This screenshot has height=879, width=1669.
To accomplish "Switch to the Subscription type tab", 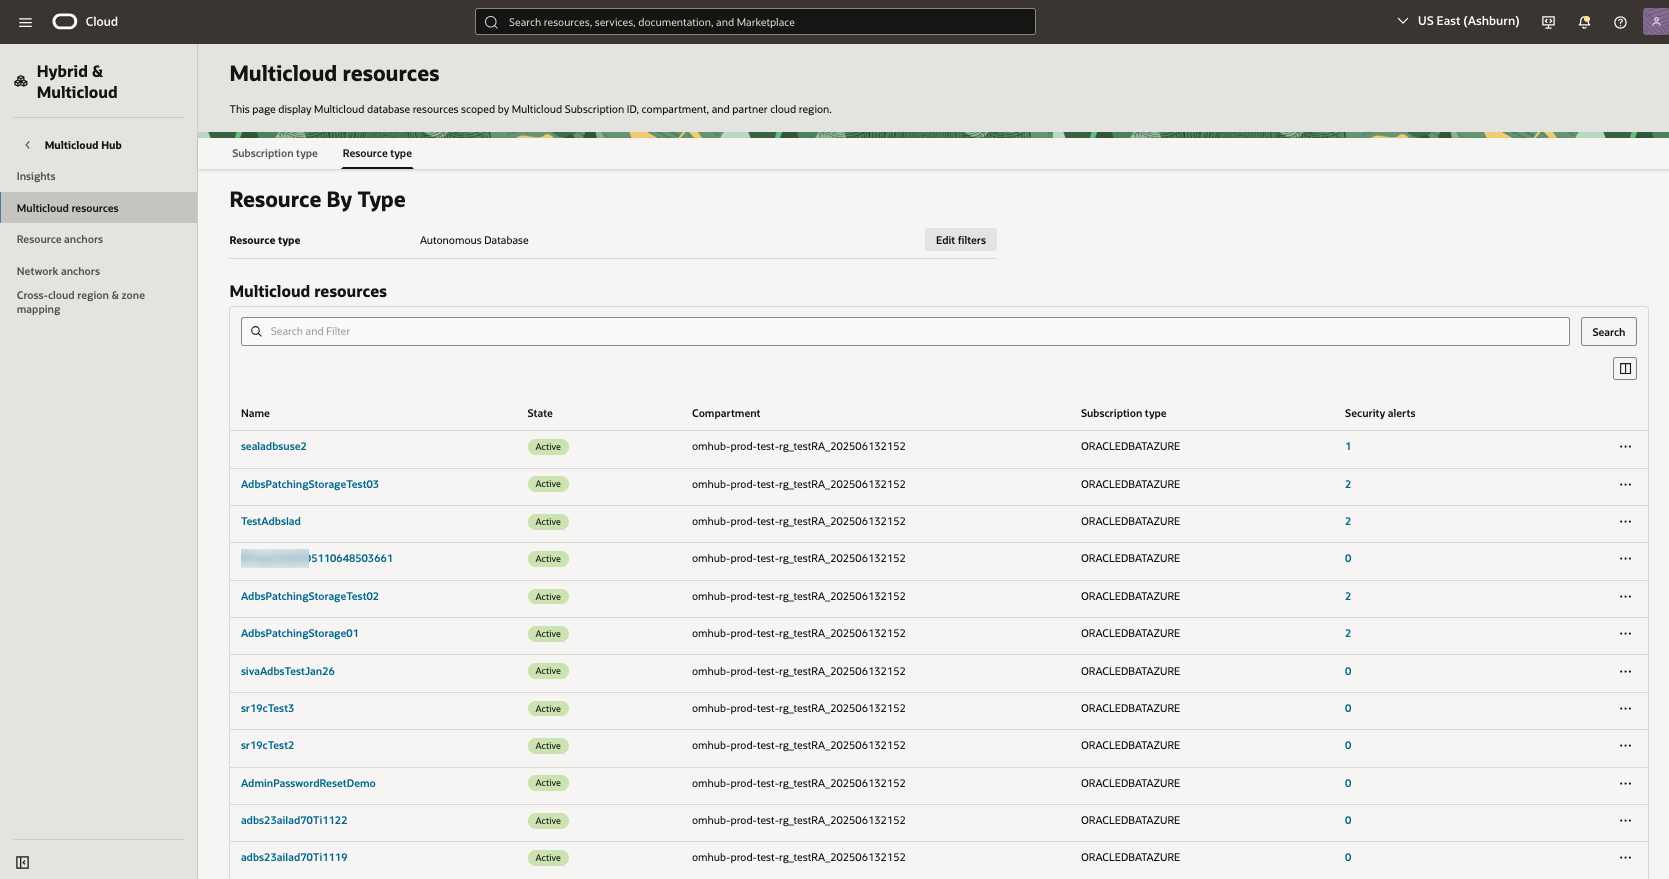I will click(x=275, y=153).
